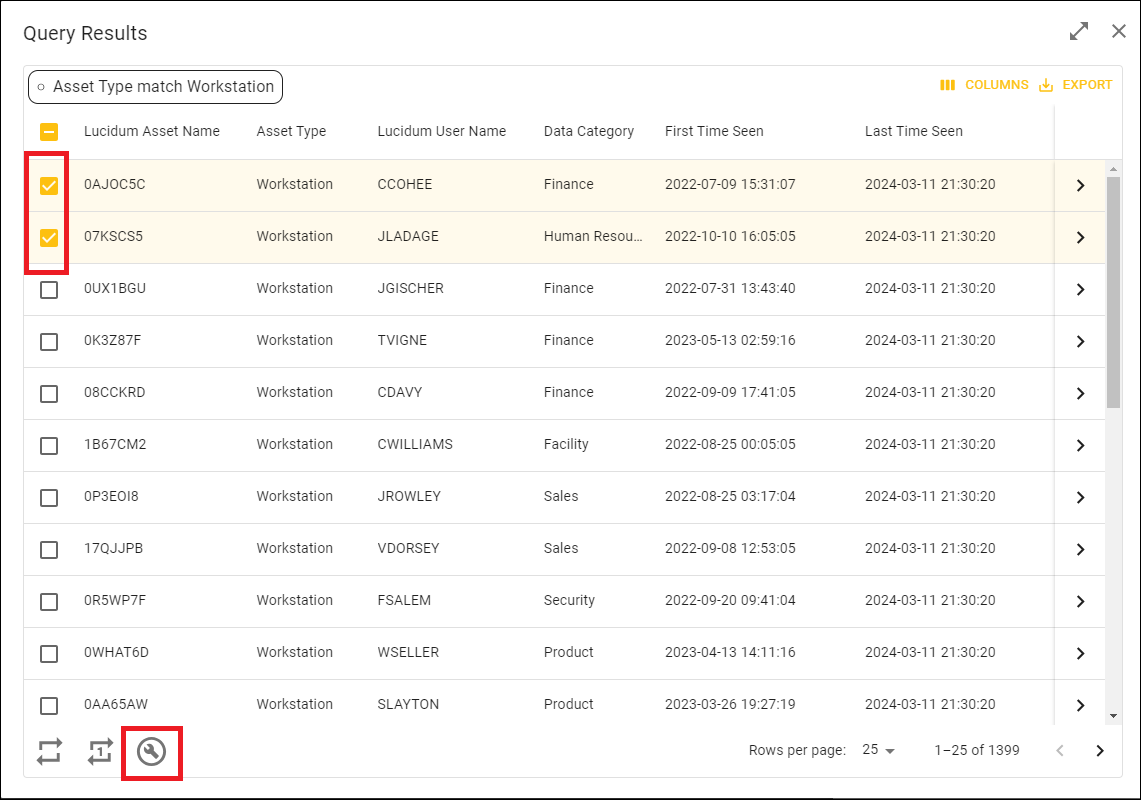Sort by the Lucidum Asset Name column
This screenshot has width=1141, height=800.
(153, 131)
